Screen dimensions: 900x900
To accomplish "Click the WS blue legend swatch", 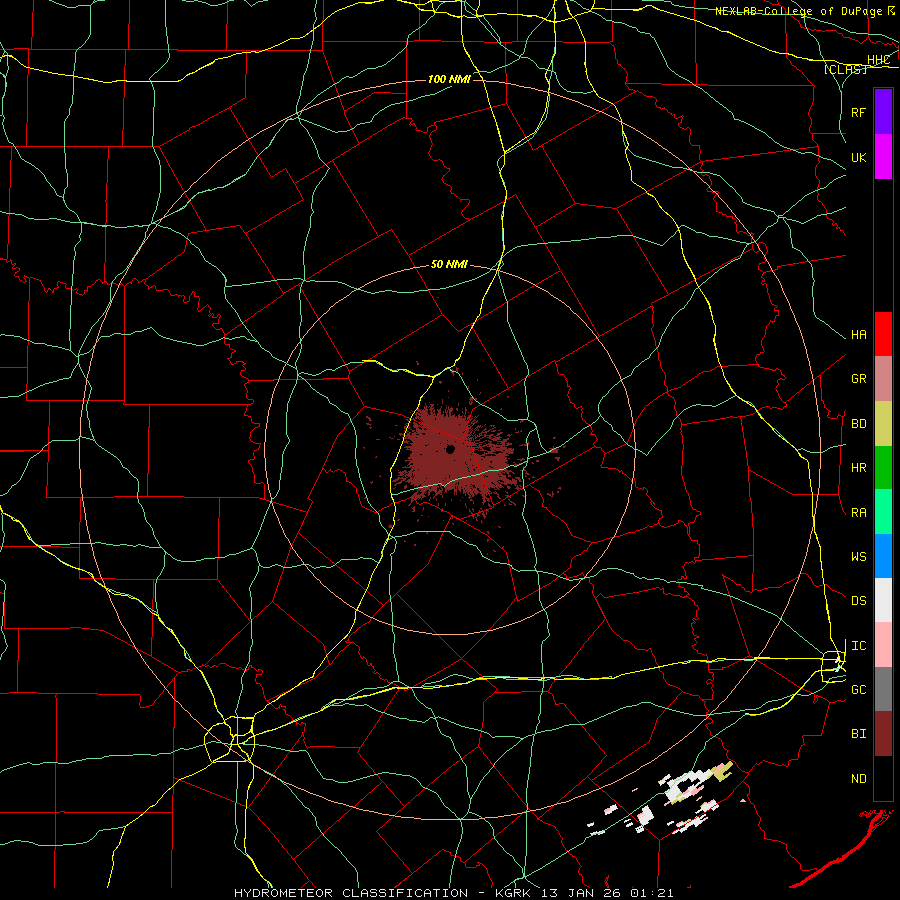I will click(883, 556).
